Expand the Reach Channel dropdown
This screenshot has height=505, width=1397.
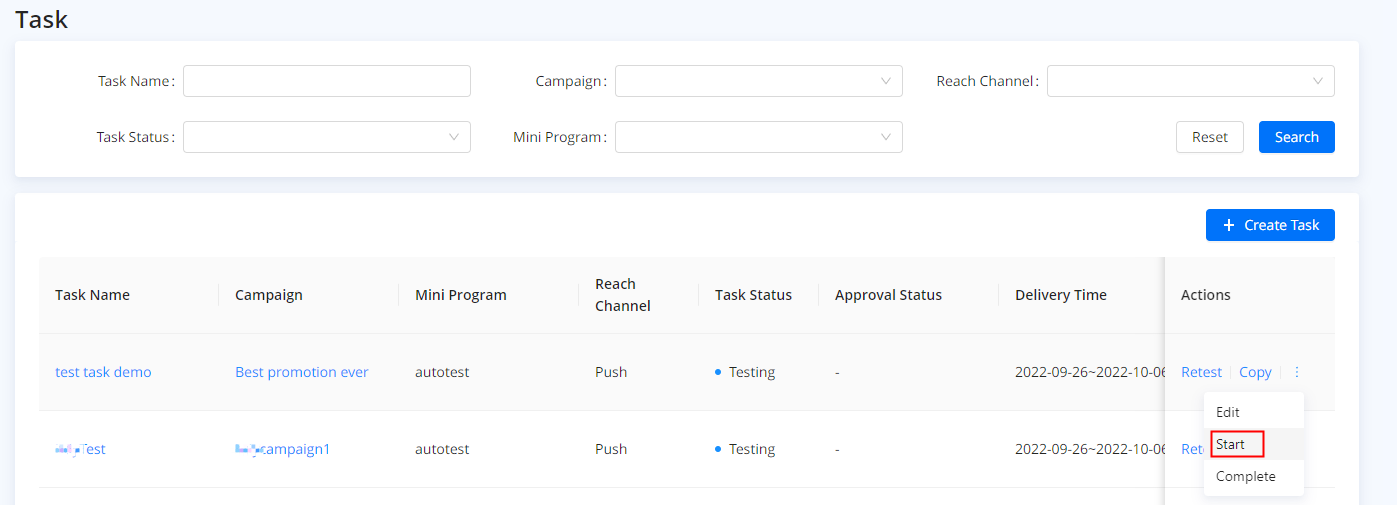click(x=1190, y=81)
